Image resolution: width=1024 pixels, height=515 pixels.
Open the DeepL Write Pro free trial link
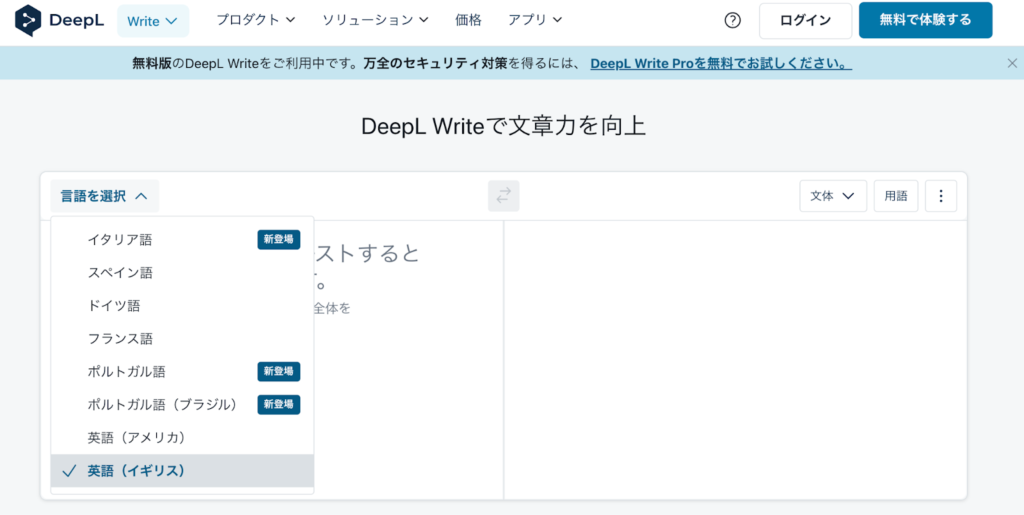click(x=721, y=63)
